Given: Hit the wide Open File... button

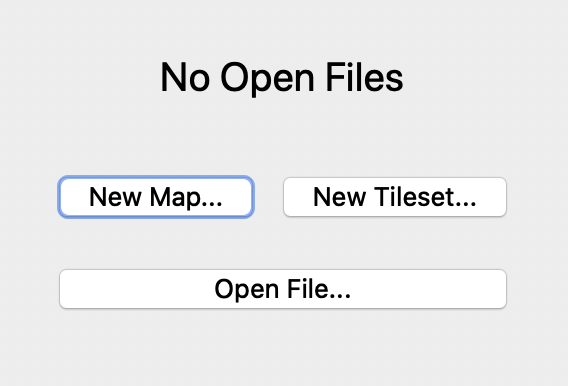Looking at the screenshot, I should click(283, 289).
